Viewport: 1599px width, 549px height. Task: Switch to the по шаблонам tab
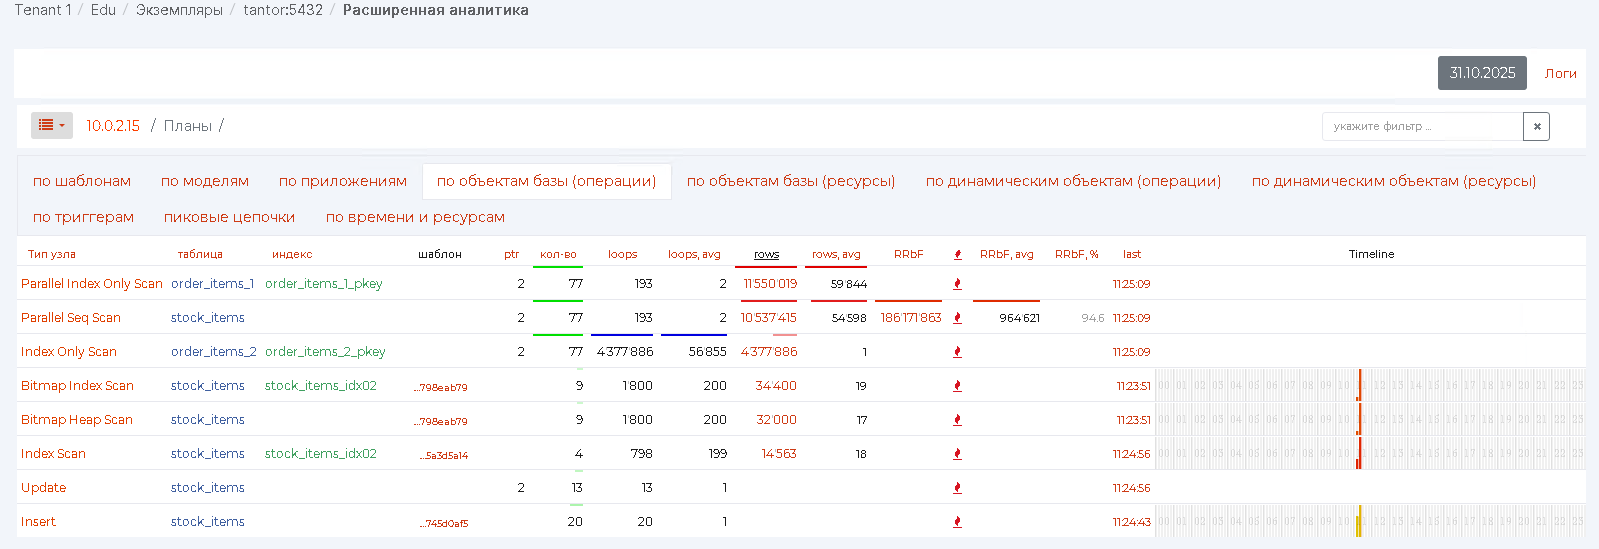[x=82, y=181]
